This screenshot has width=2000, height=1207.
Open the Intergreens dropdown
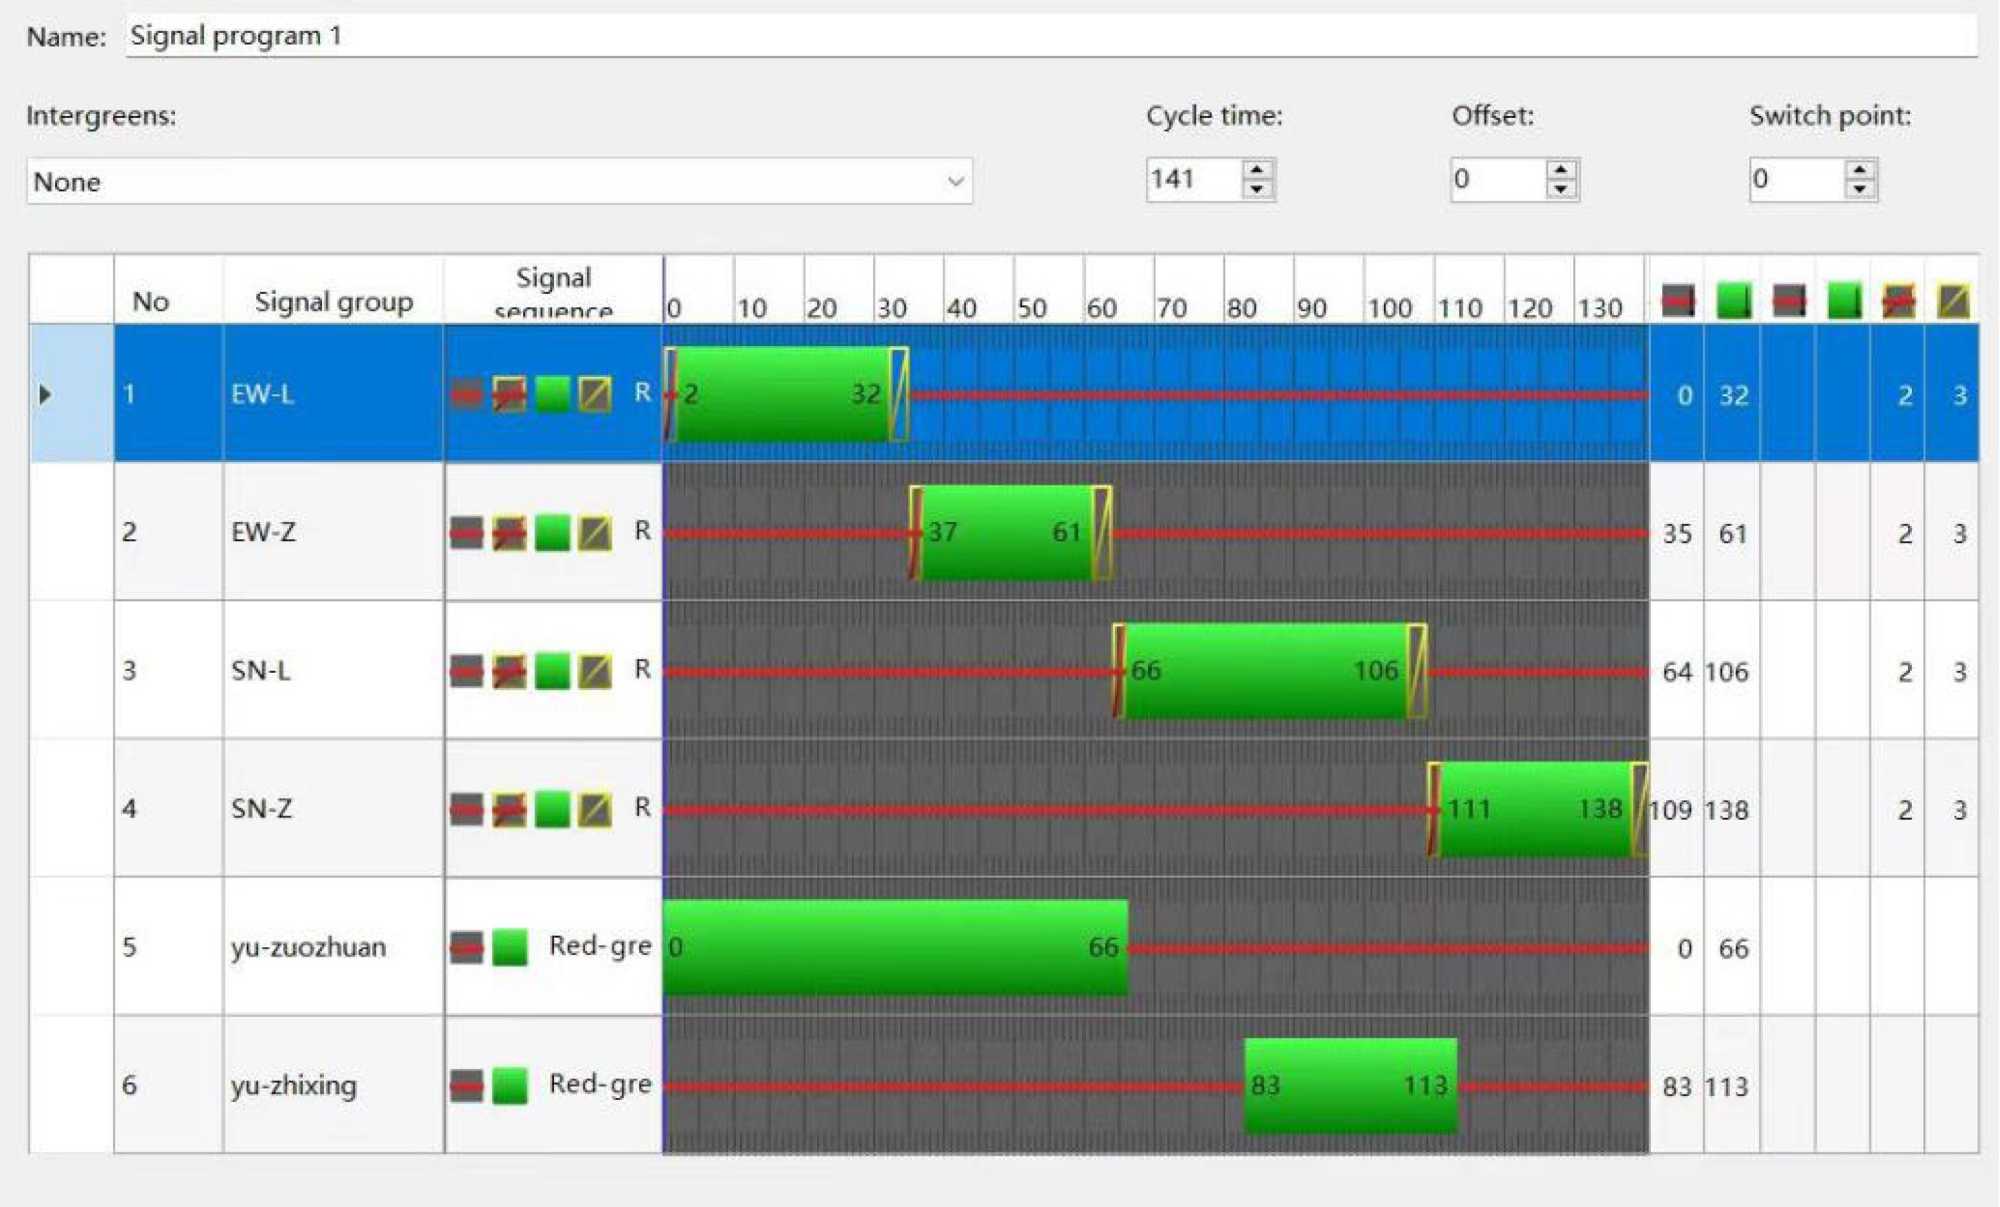click(955, 182)
